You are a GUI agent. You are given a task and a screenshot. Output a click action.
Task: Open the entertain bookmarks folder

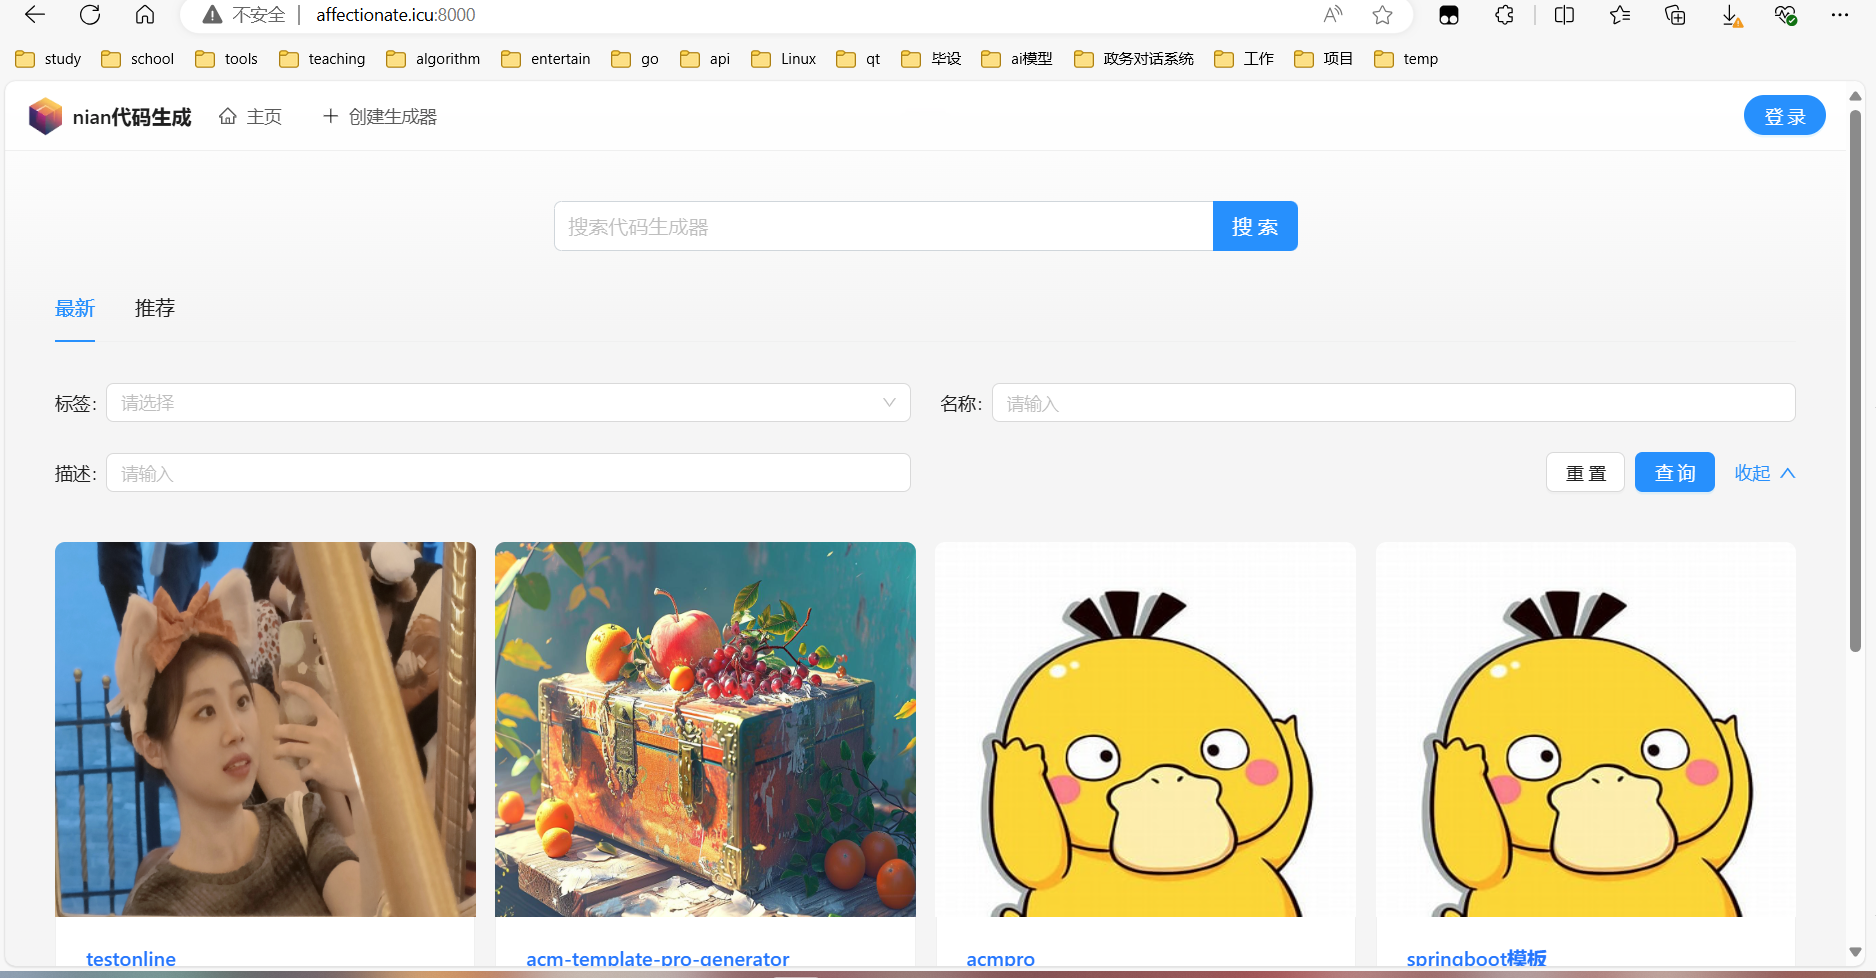(546, 59)
